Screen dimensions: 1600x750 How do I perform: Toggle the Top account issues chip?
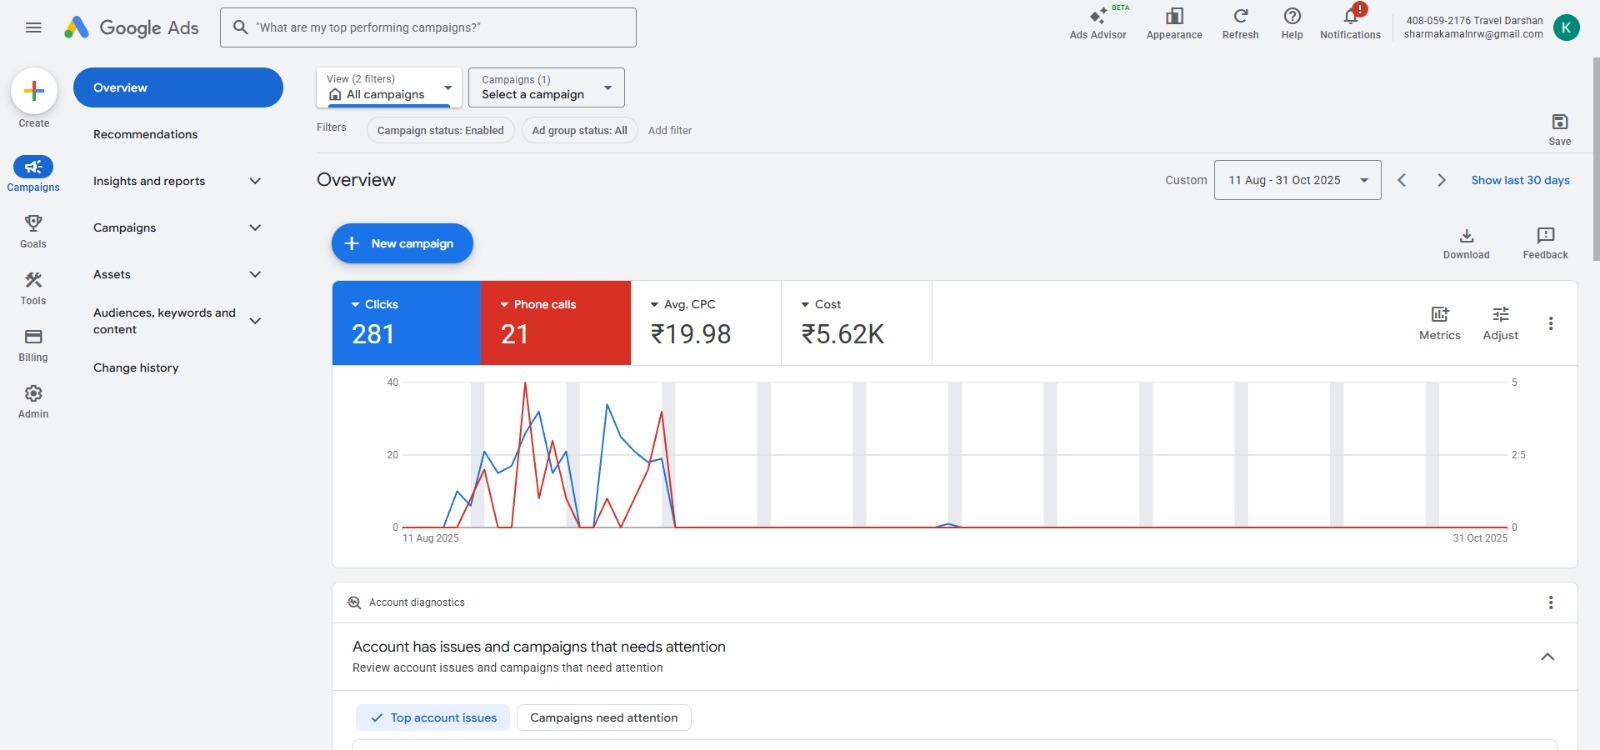(433, 718)
